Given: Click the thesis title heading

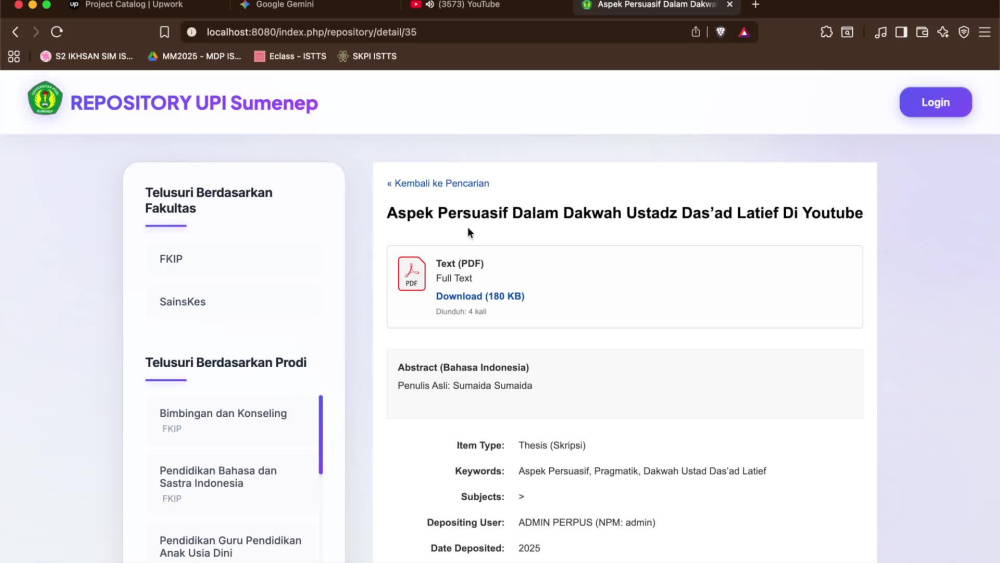Looking at the screenshot, I should pyautogui.click(x=624, y=213).
